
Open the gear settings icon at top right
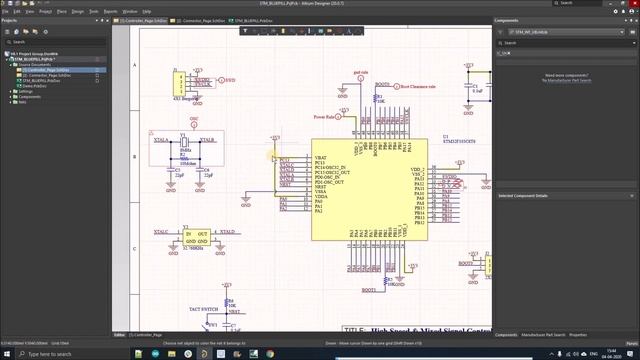615,11
